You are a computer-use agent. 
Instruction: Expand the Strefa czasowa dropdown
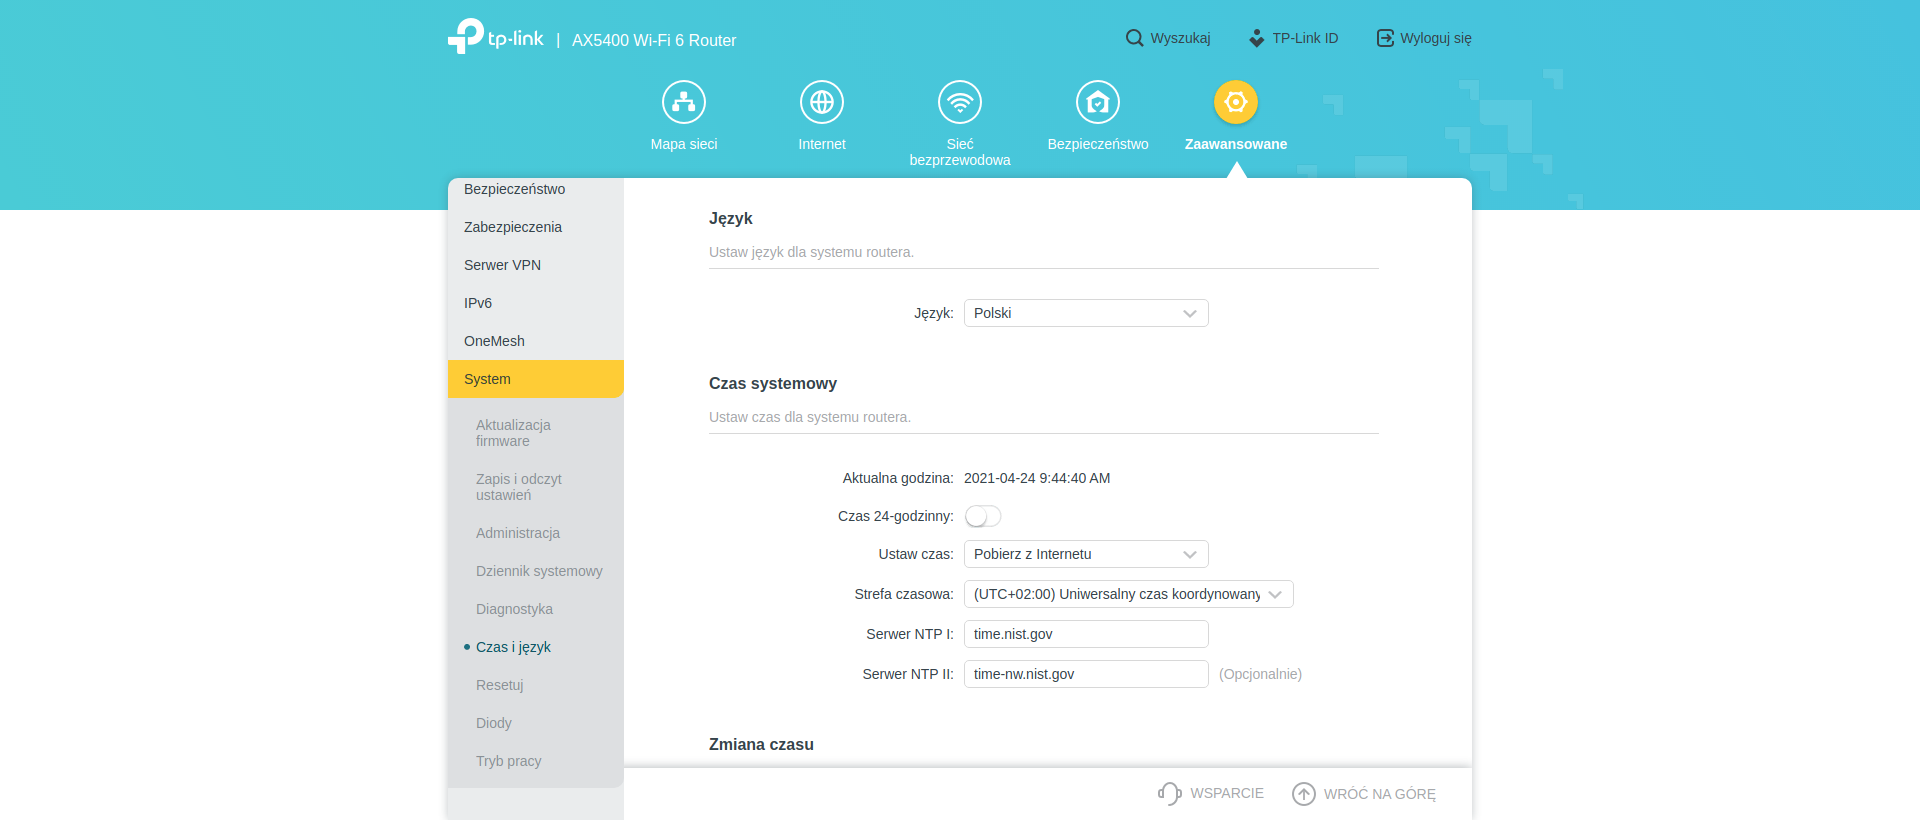tap(1127, 594)
